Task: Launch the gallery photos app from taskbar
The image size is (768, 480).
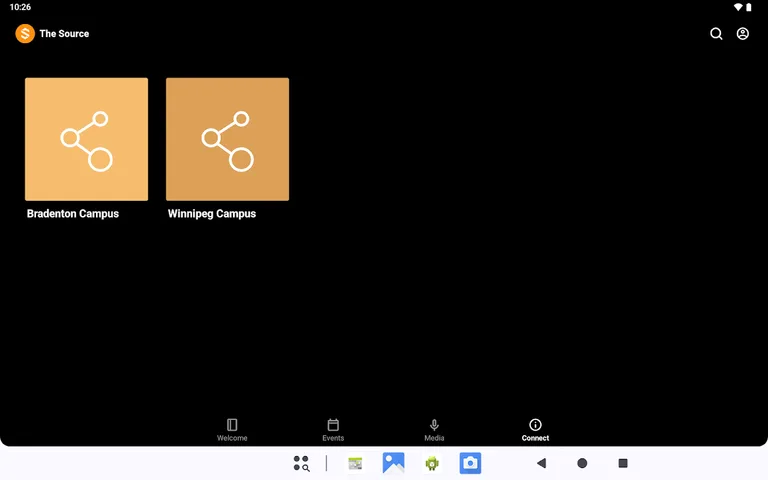Action: (x=393, y=463)
